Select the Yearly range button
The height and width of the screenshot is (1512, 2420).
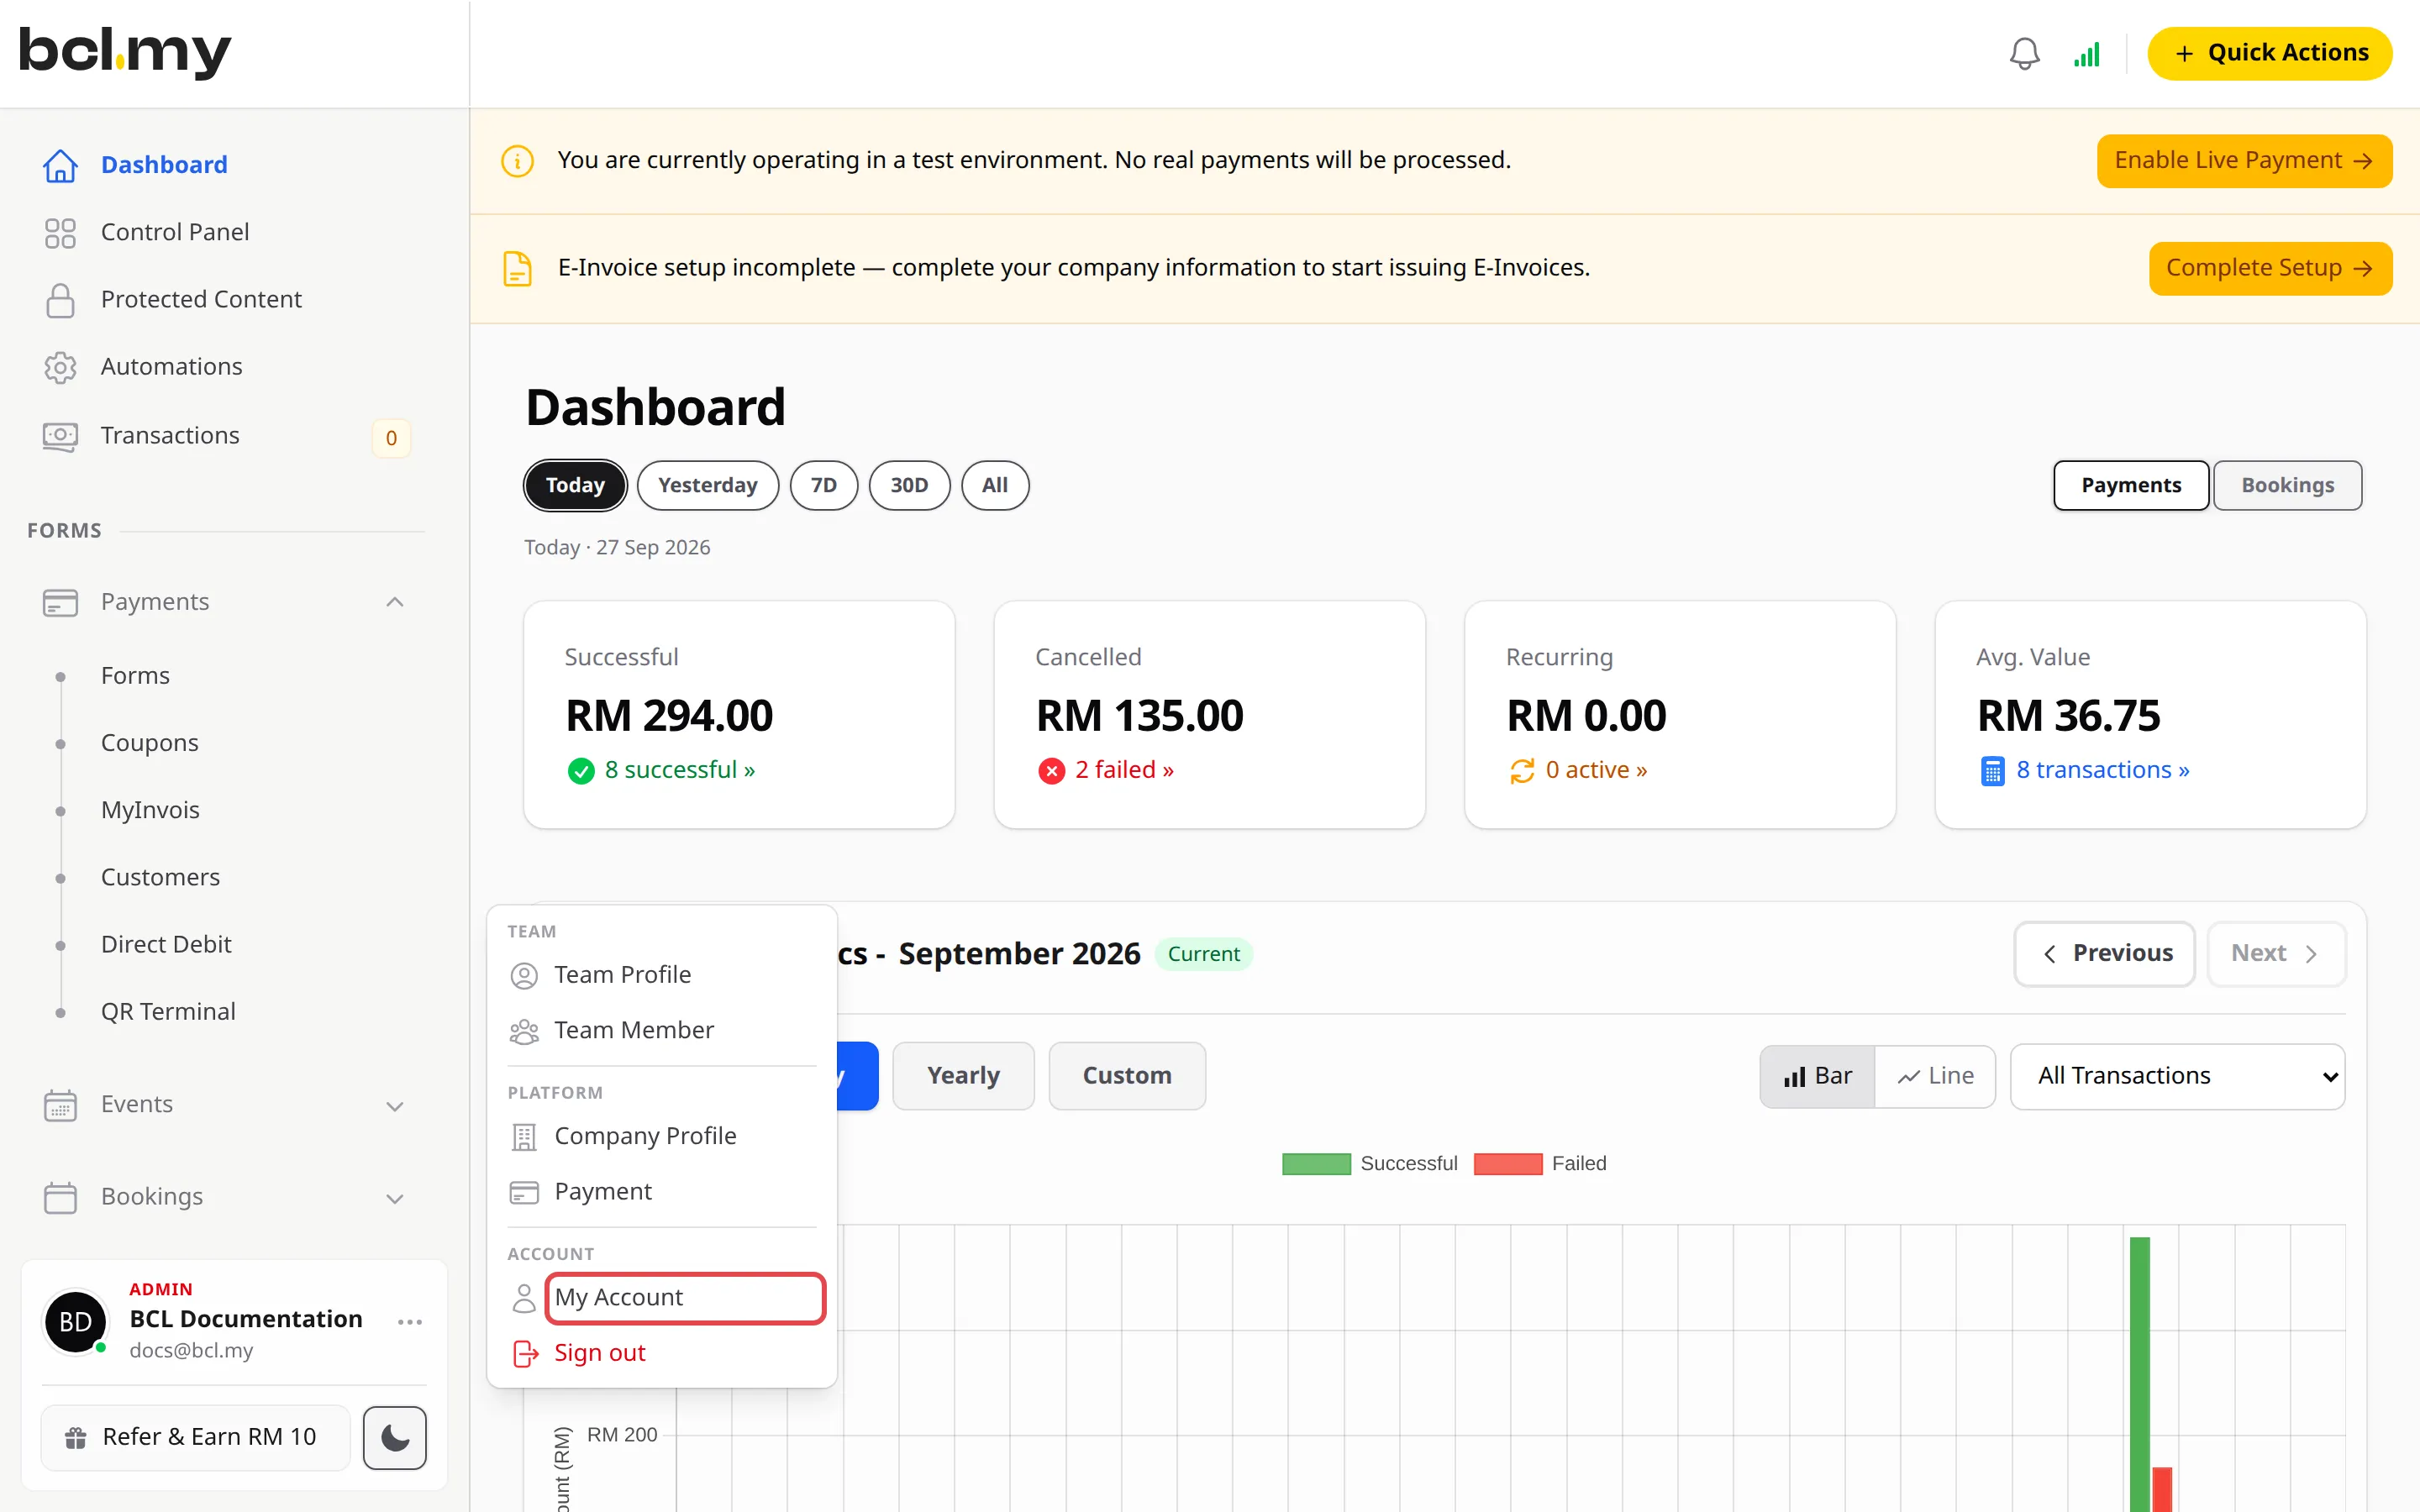click(963, 1076)
